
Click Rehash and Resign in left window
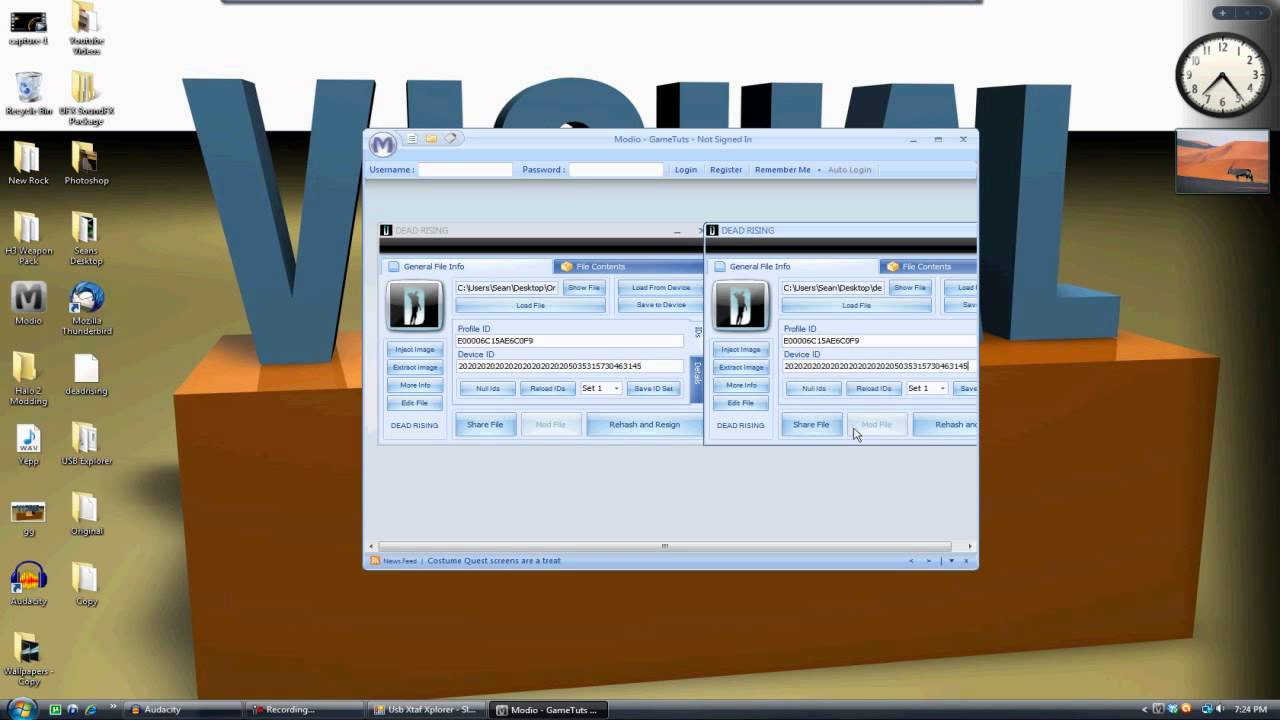point(644,425)
